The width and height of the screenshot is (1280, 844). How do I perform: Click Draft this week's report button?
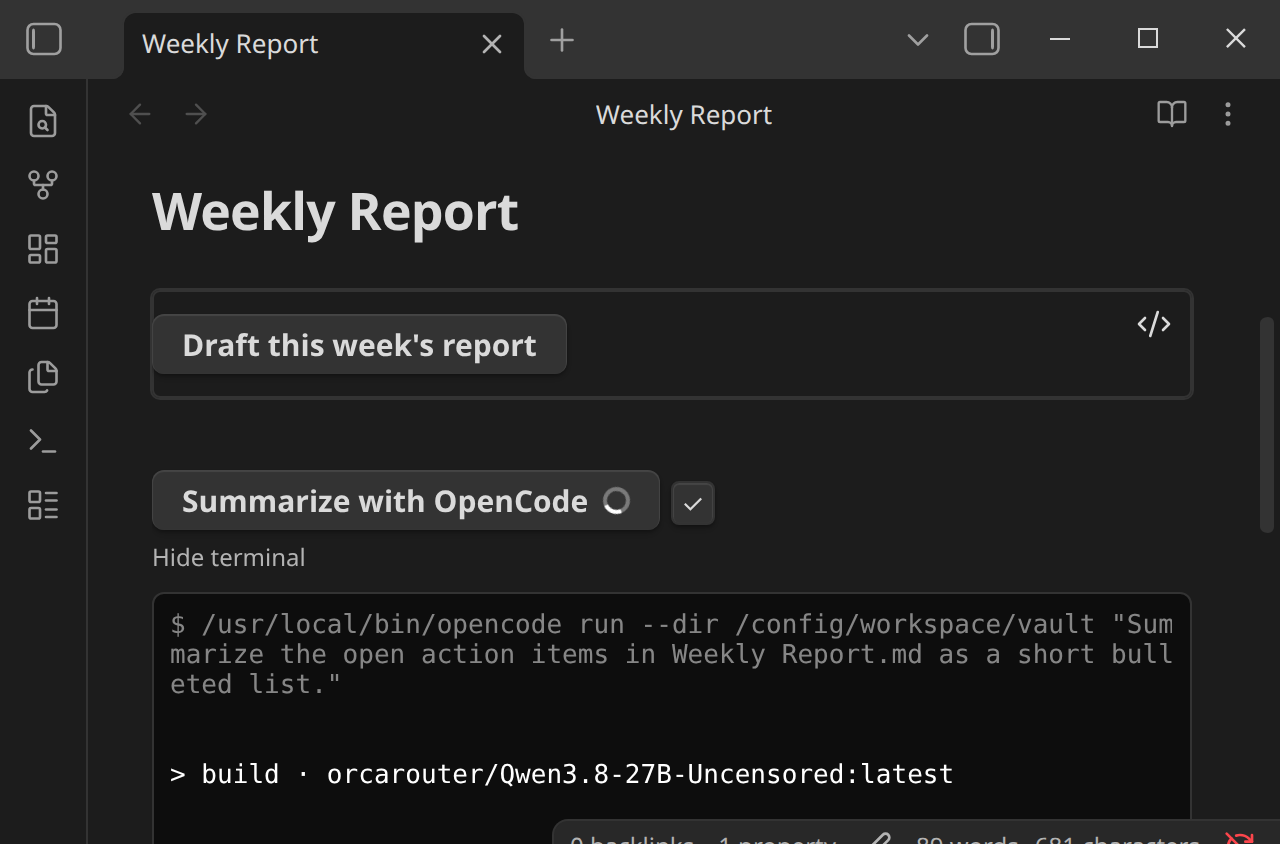click(360, 345)
